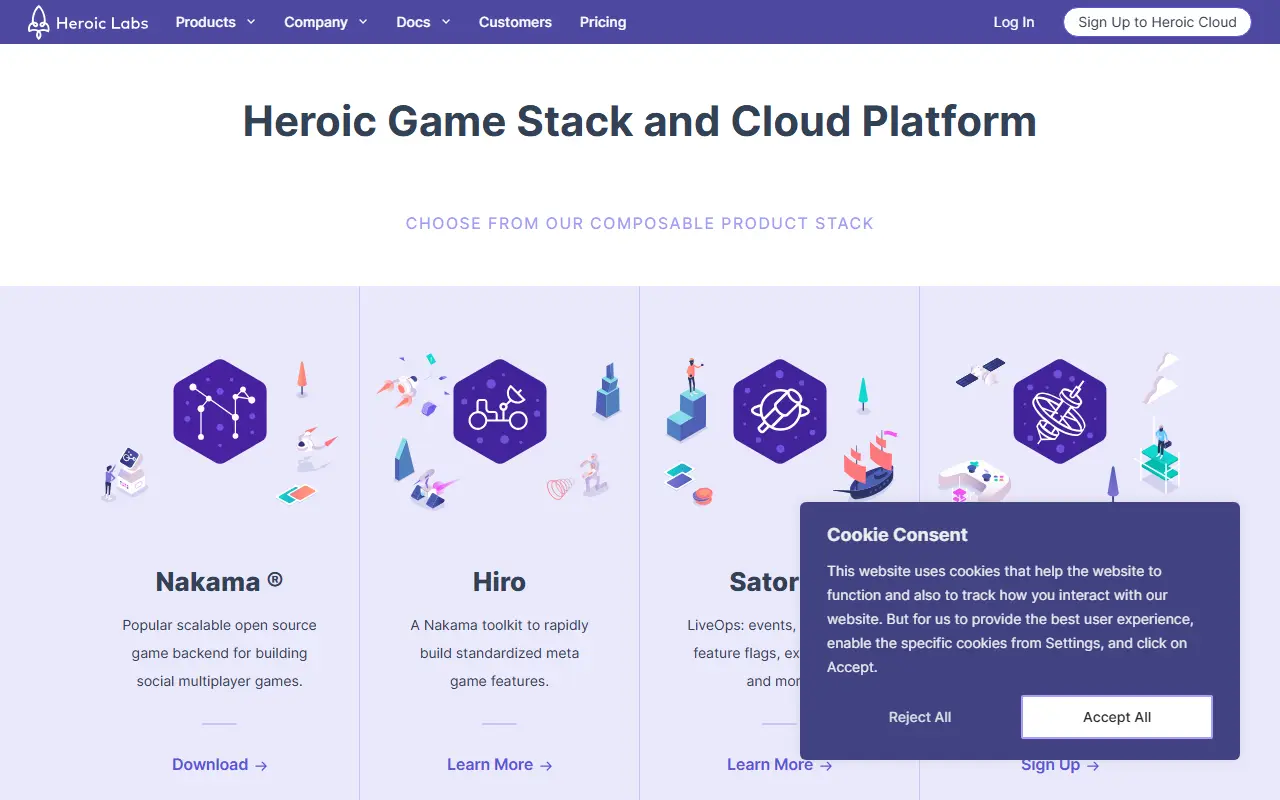Screen dimensions: 1280x800
Task: Click Learn More under Satori
Action: tap(780, 765)
